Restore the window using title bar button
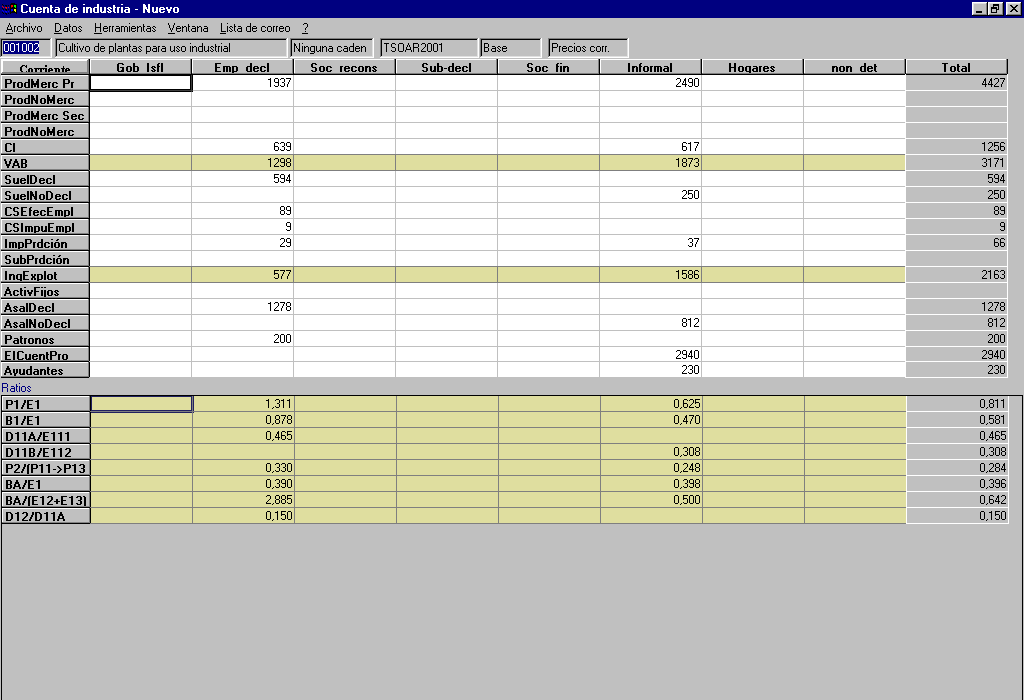The width and height of the screenshot is (1024, 700). coord(995,9)
